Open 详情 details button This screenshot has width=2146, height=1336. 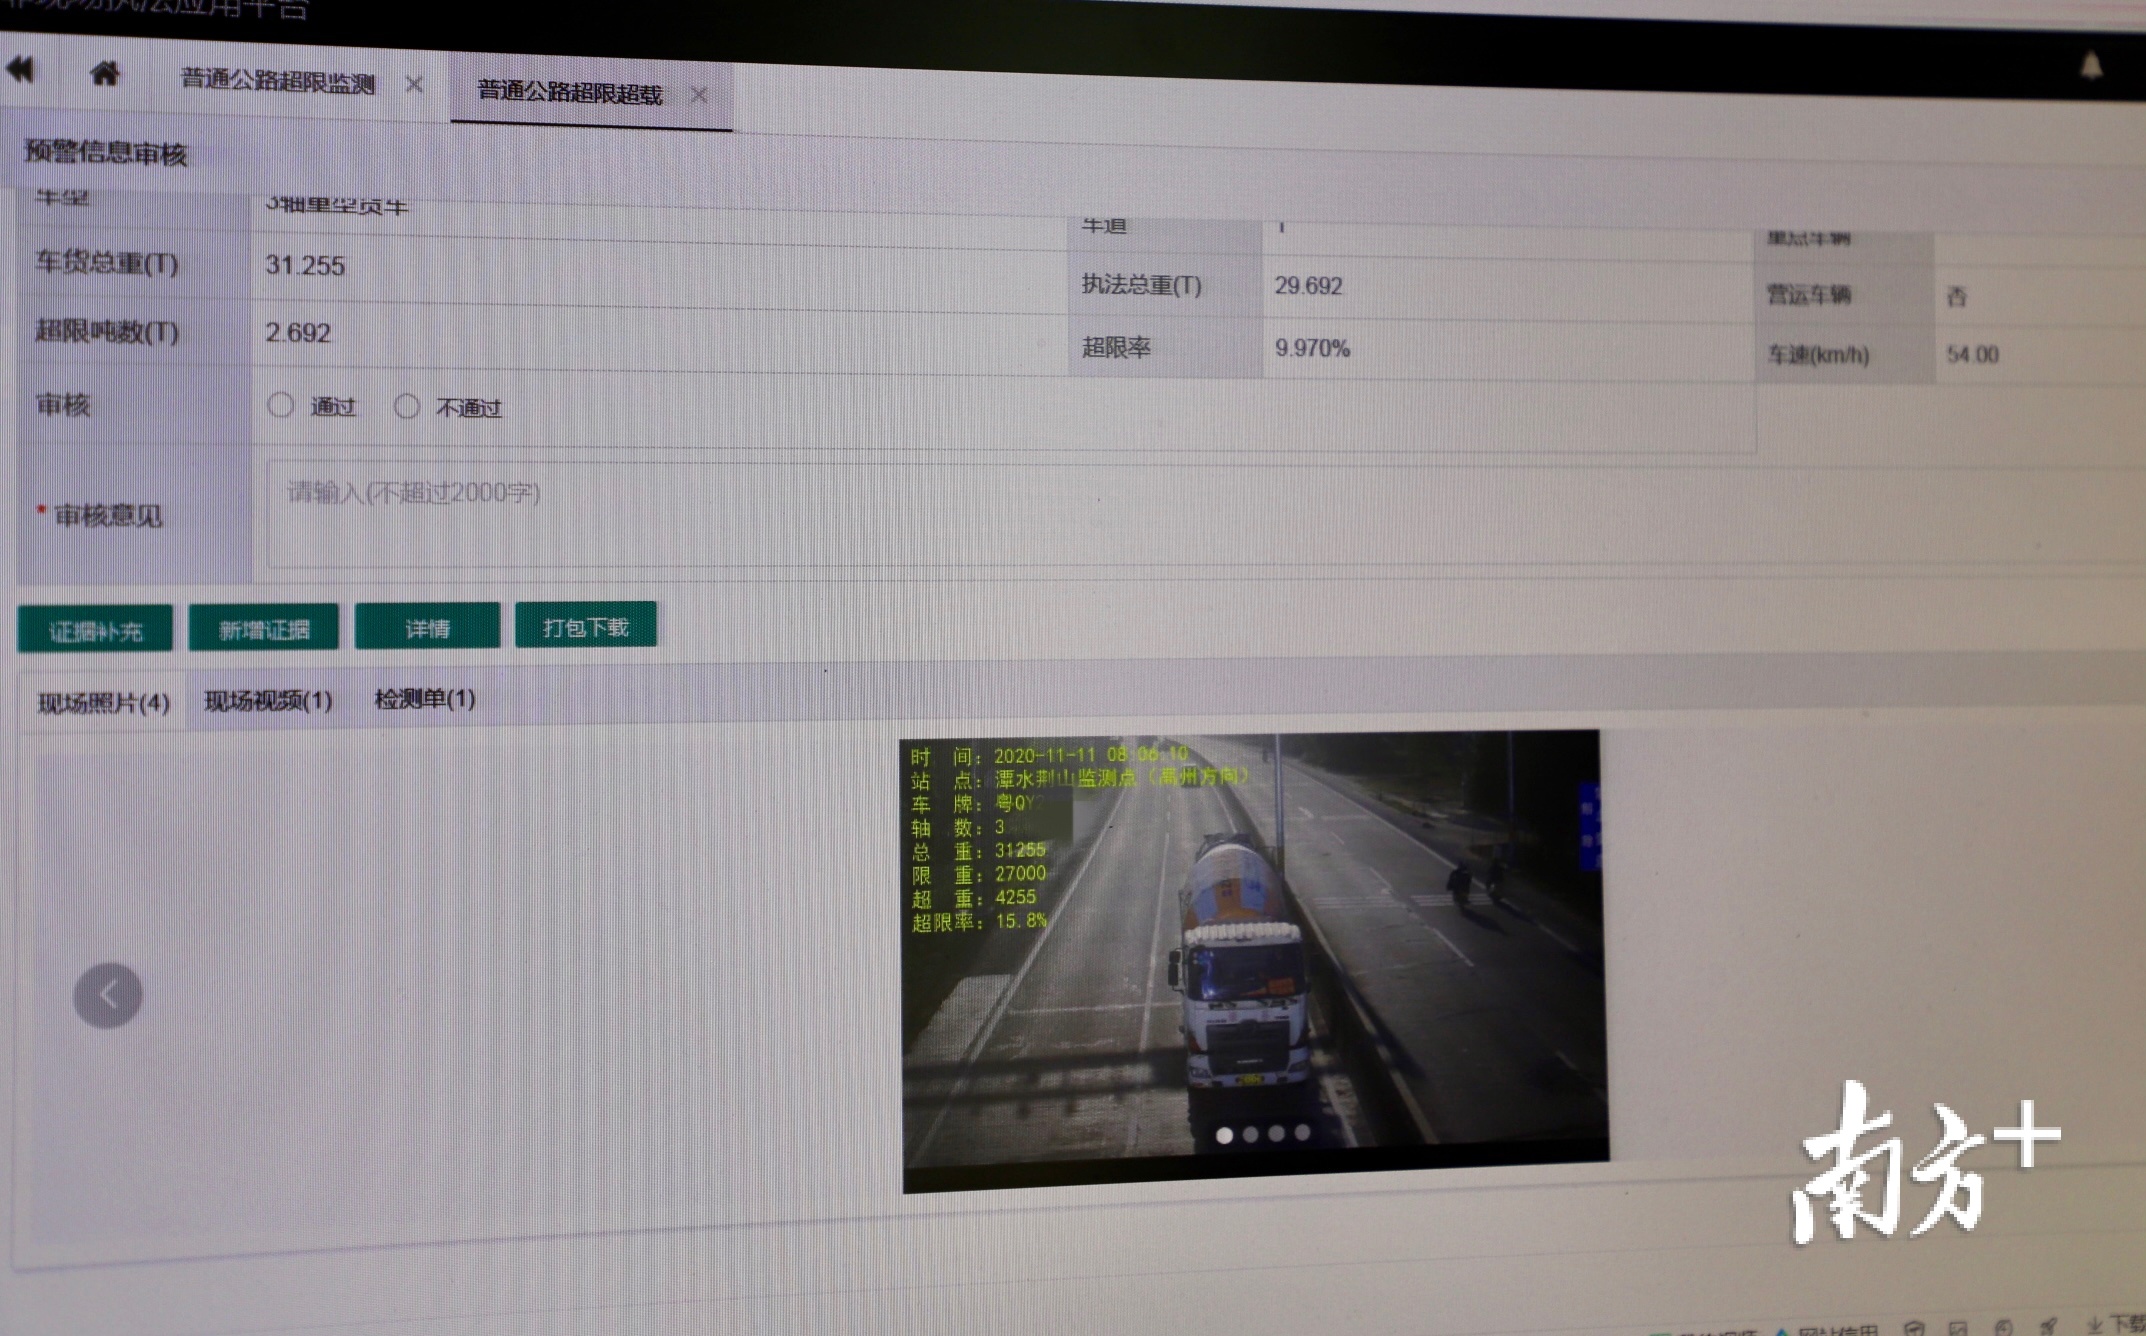(427, 628)
